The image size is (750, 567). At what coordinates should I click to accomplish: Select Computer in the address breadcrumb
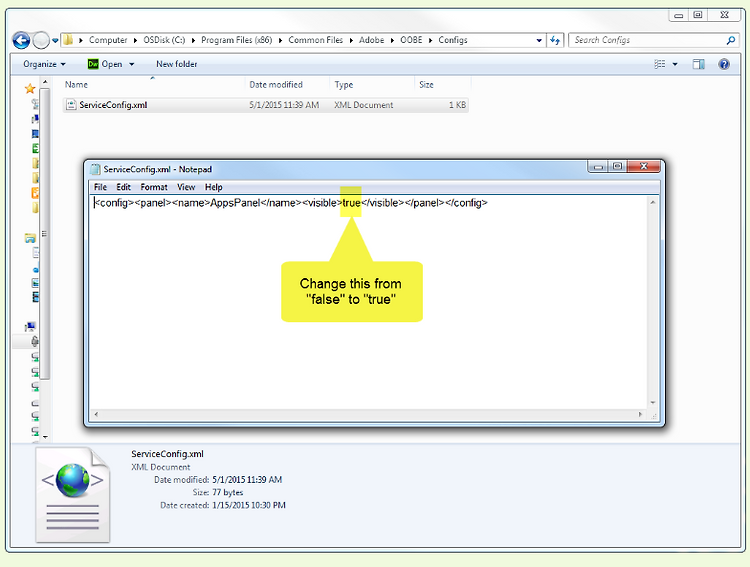point(108,40)
